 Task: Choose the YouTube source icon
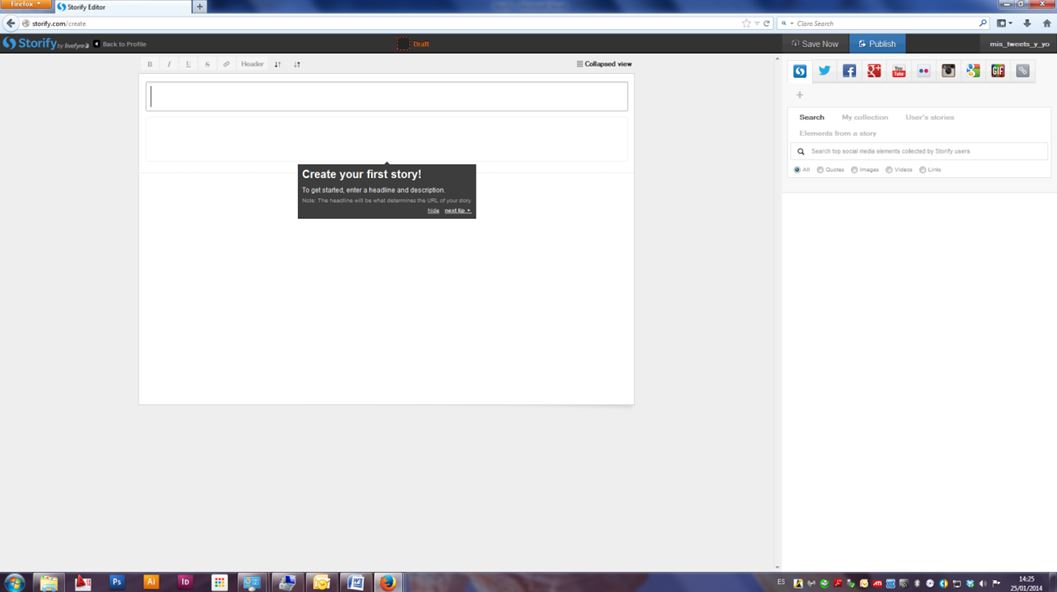pyautogui.click(x=898, y=71)
